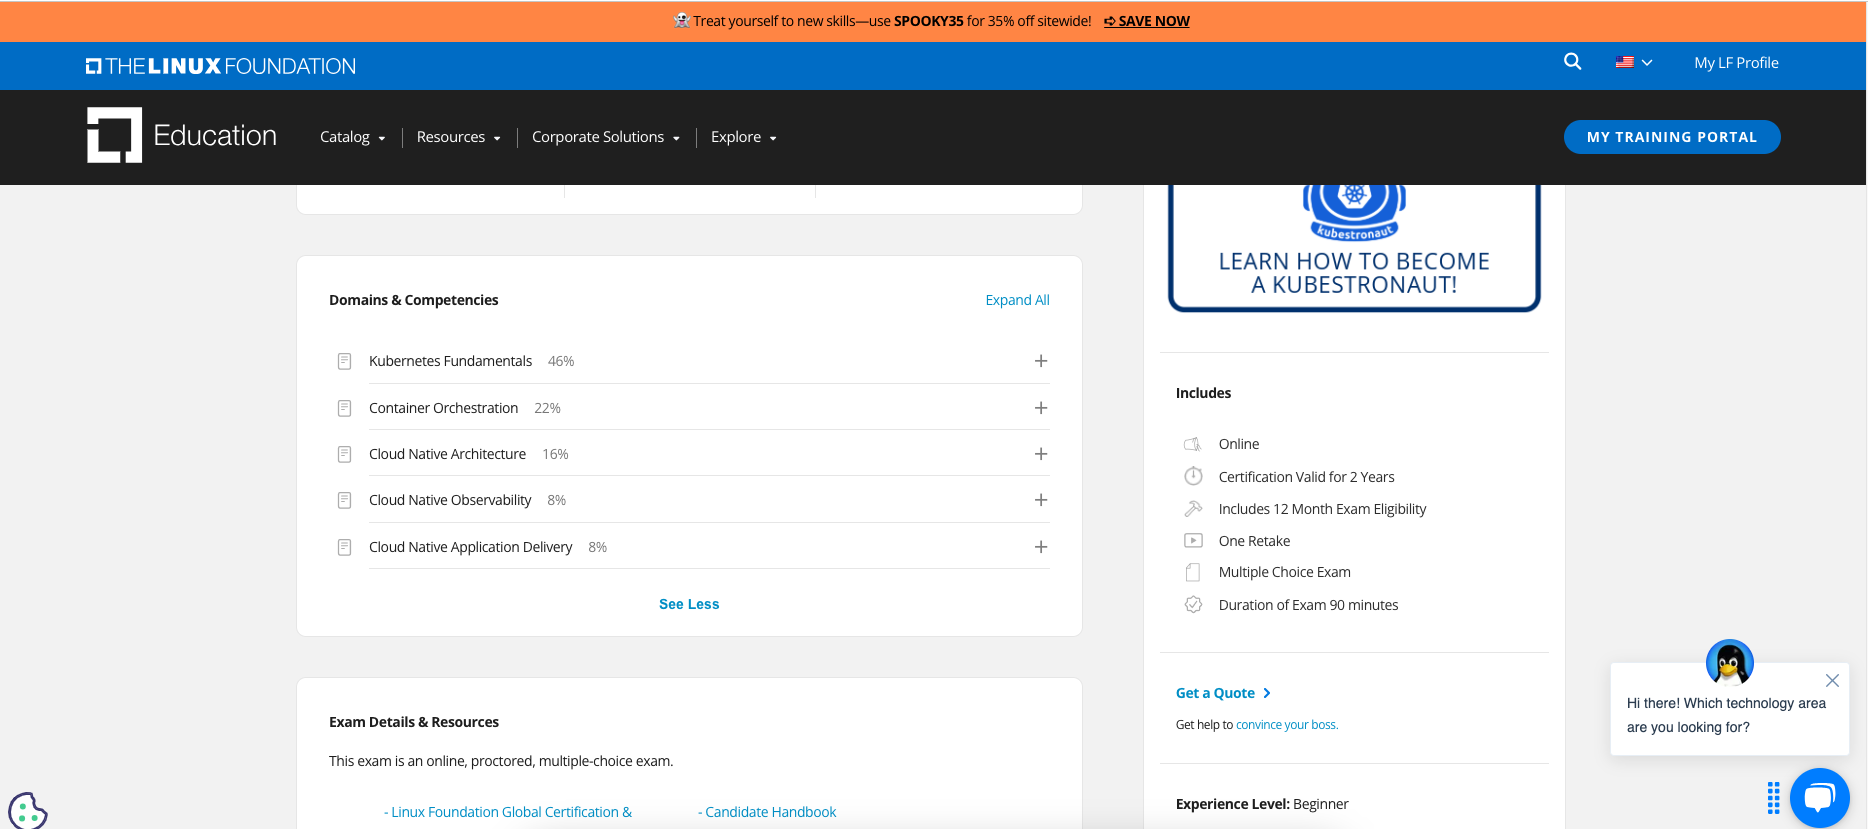The width and height of the screenshot is (1868, 829).
Task: Click Get a Quote link
Action: click(1223, 693)
